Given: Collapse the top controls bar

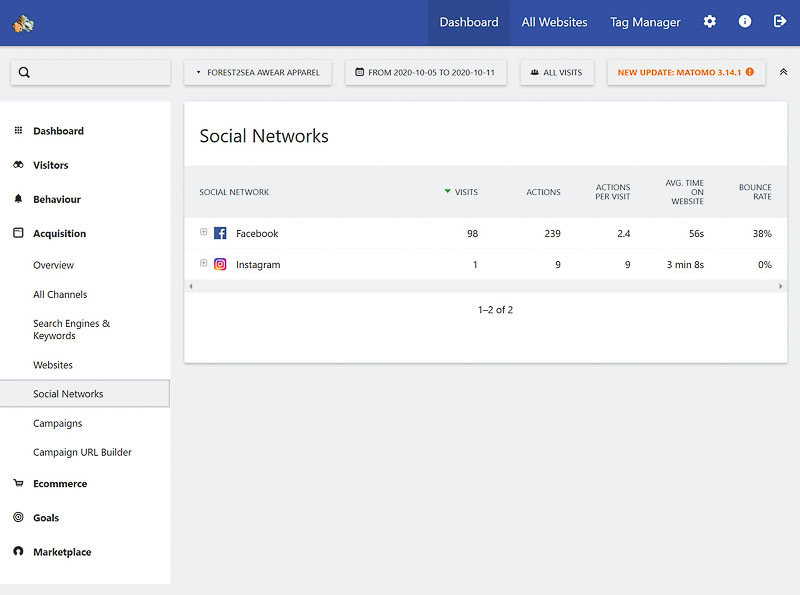Looking at the screenshot, I should coord(783,72).
